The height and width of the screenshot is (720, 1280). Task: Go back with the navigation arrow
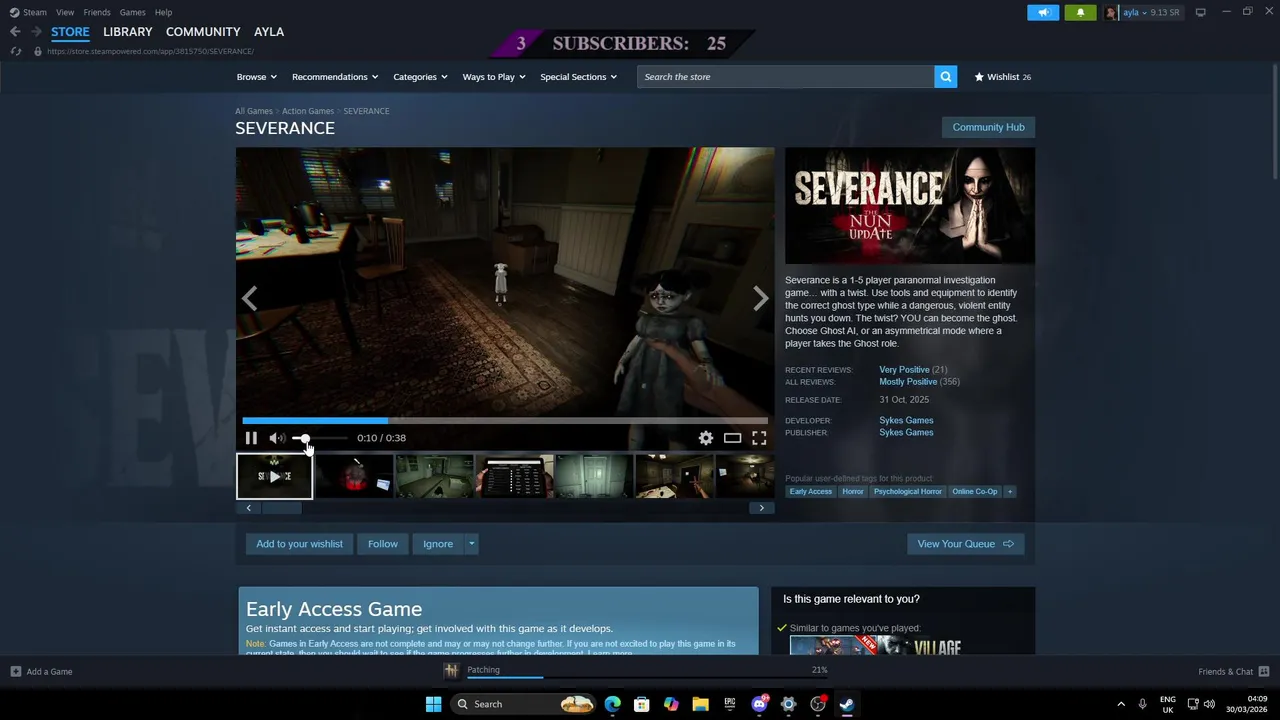click(15, 32)
